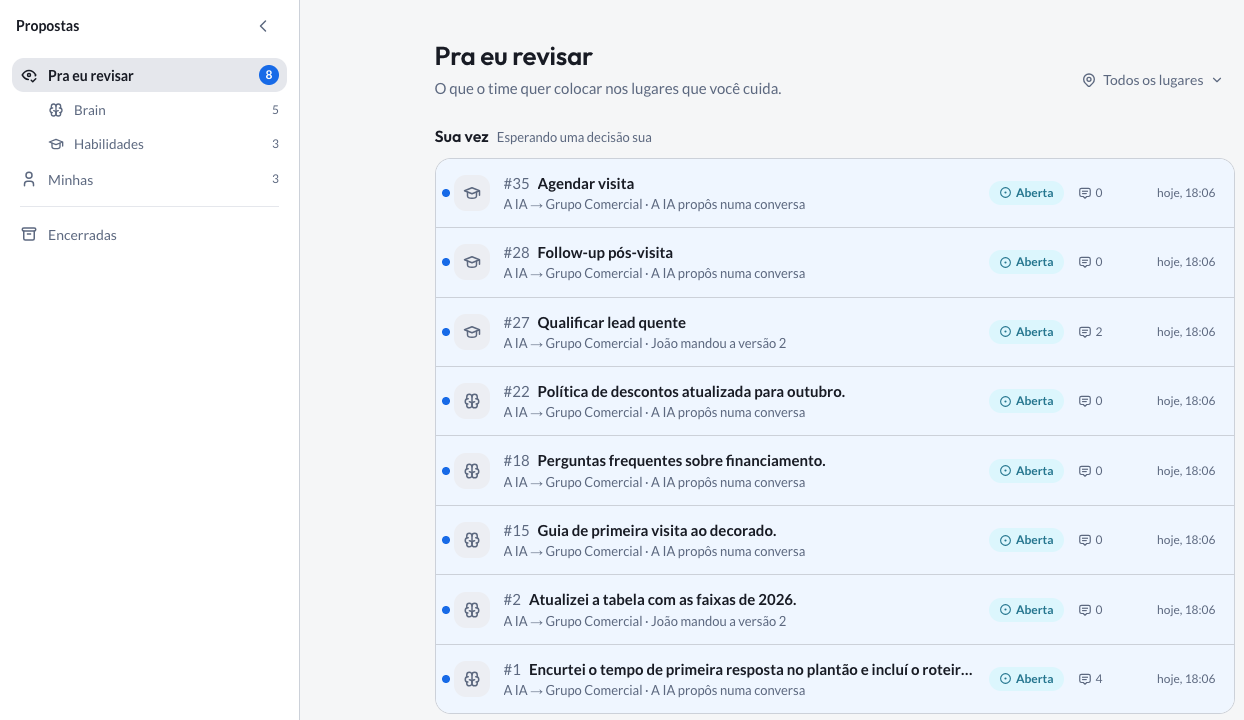
Task: Click the brain icon of proposal #1 row
Action: click(472, 679)
